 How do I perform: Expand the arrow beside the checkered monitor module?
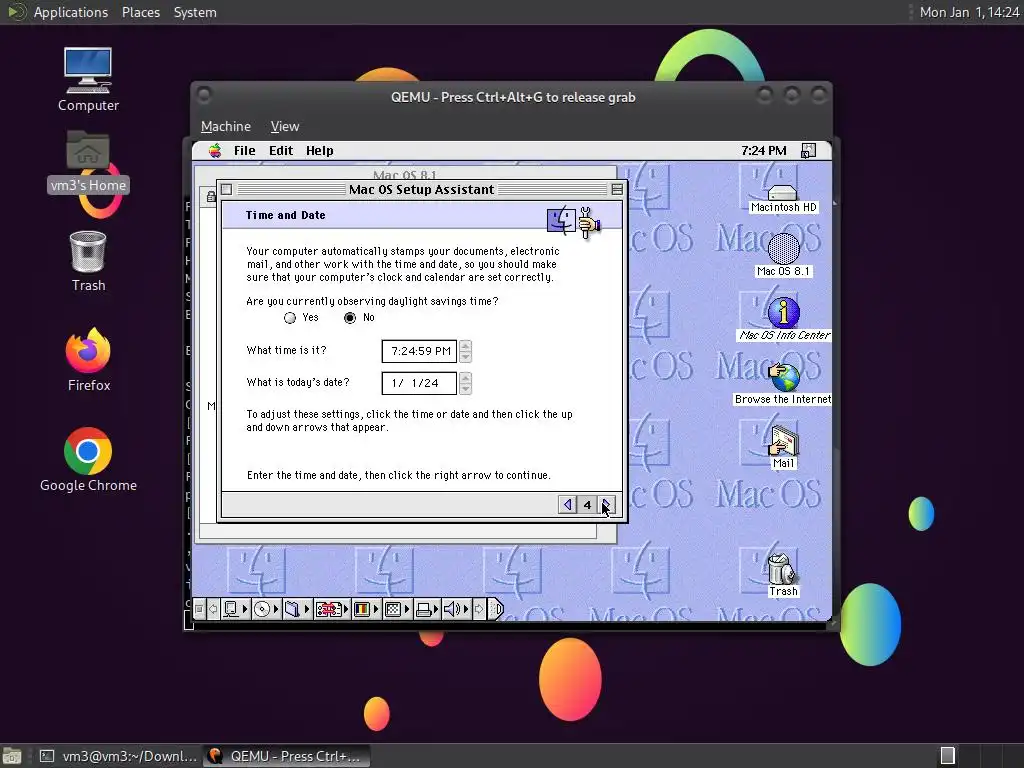coord(406,609)
